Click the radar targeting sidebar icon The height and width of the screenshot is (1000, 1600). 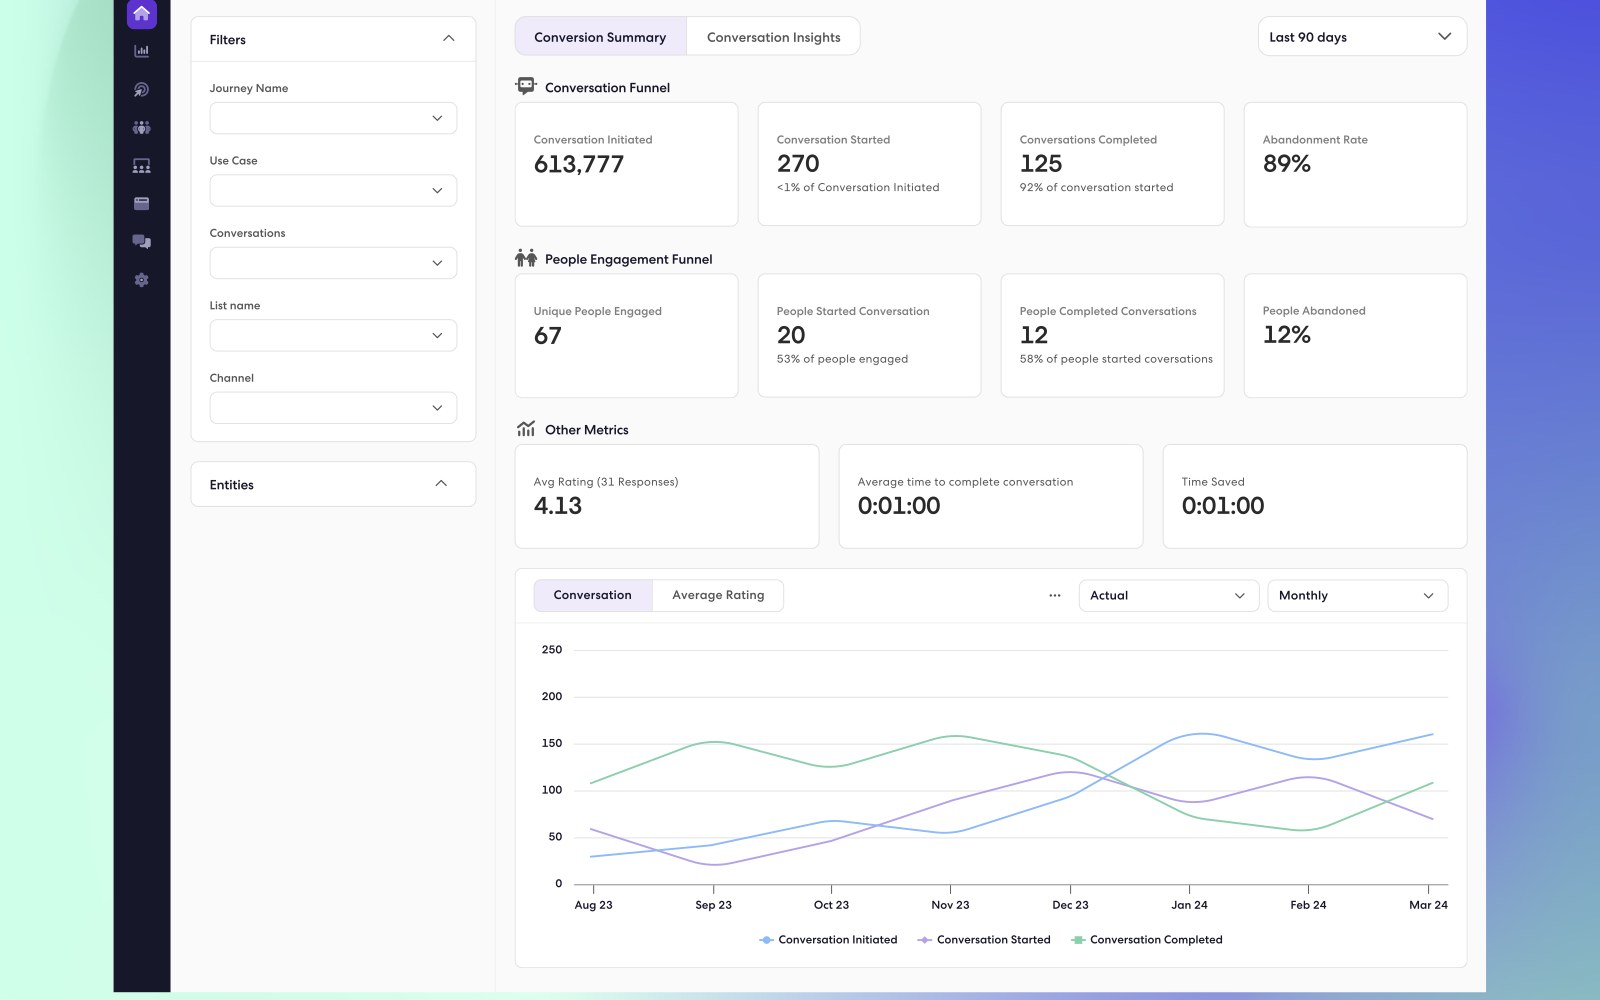[x=141, y=89]
